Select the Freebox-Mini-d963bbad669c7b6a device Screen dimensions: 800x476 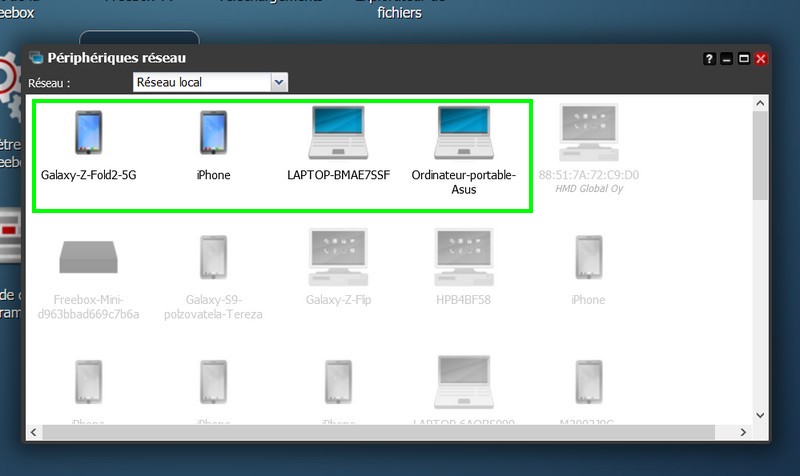tap(88, 280)
